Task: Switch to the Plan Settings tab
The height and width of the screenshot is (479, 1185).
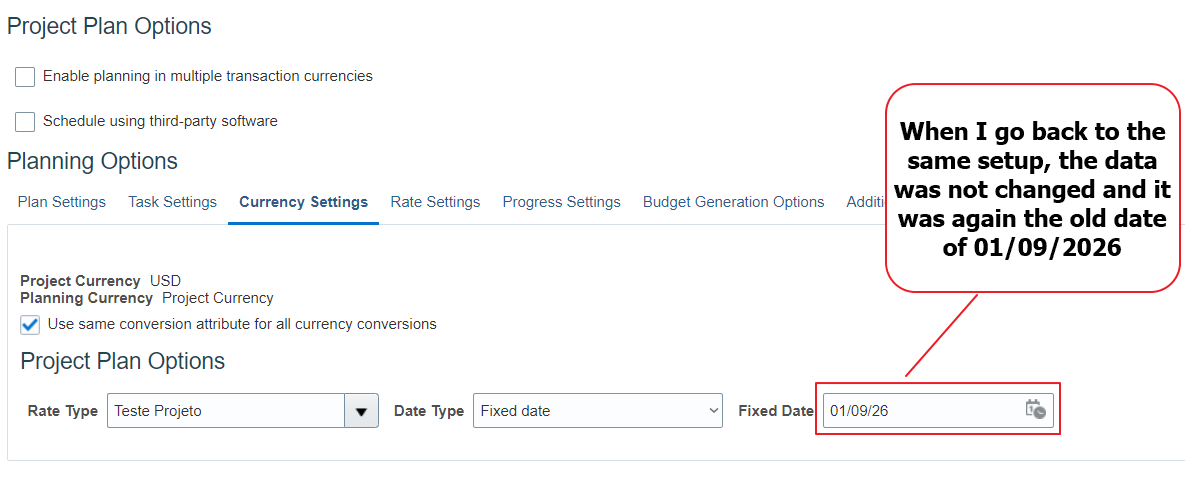Action: [x=62, y=202]
